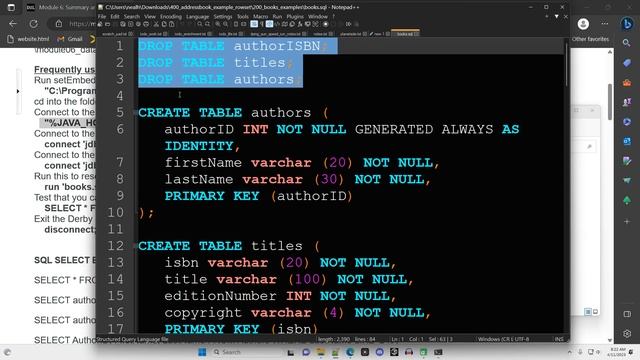Open the Run menu in Notepad++

[277, 16]
